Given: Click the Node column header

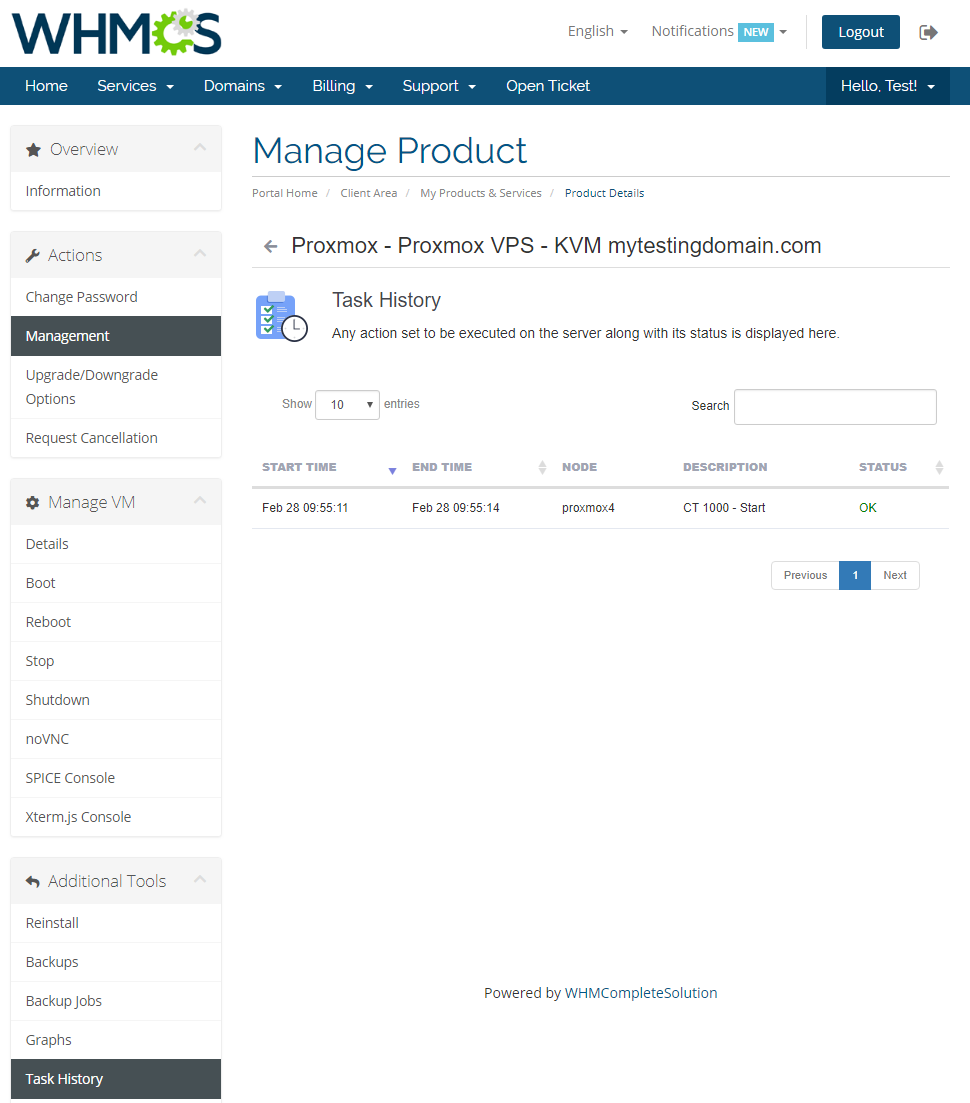Looking at the screenshot, I should (580, 467).
